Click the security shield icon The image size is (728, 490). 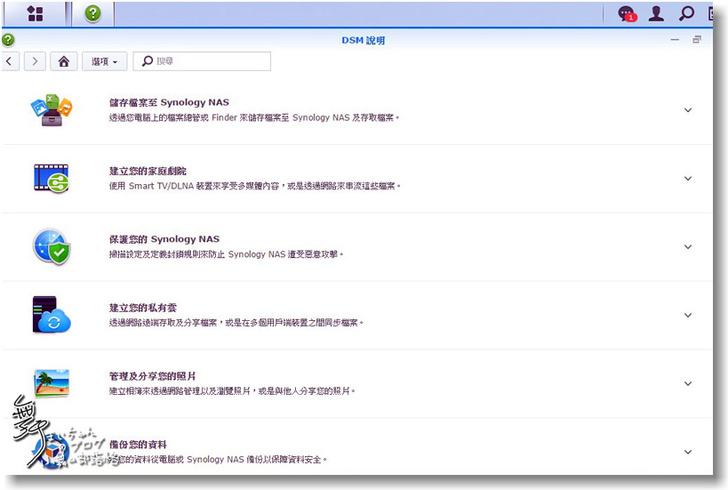(51, 246)
